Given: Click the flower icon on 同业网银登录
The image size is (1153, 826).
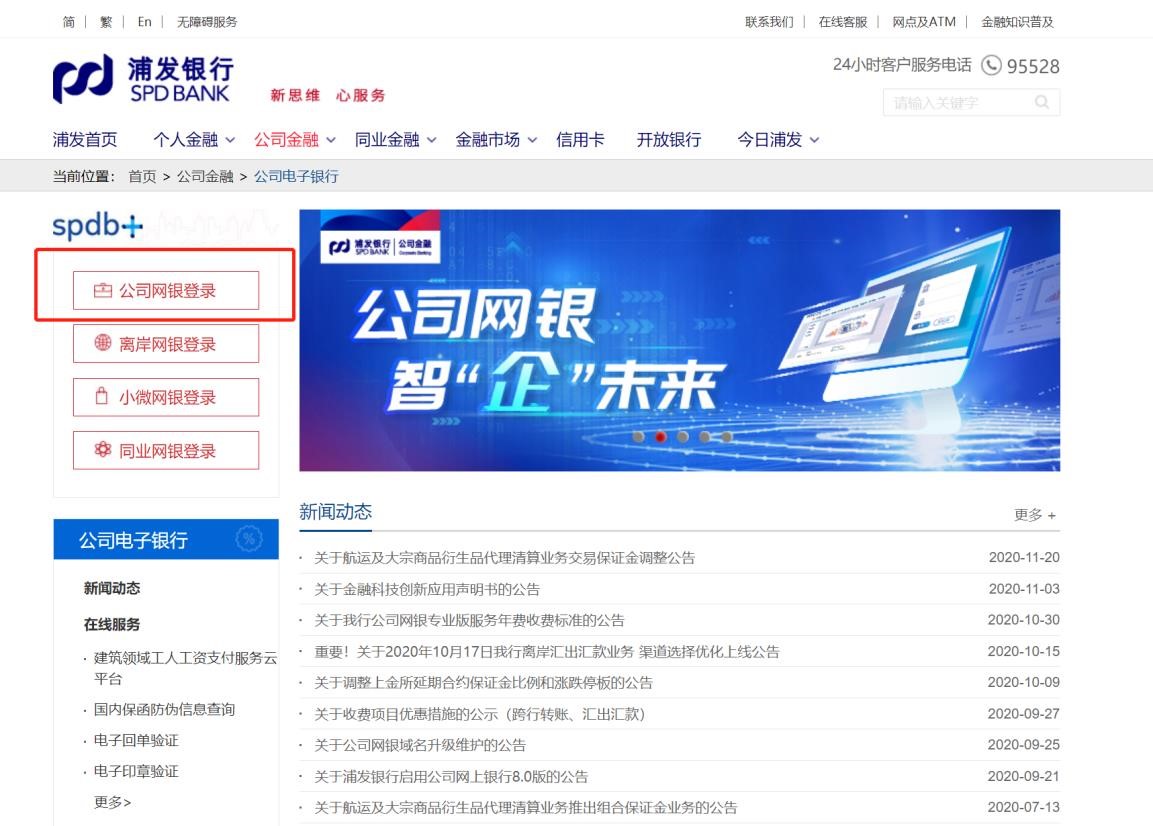Looking at the screenshot, I should click(x=103, y=449).
